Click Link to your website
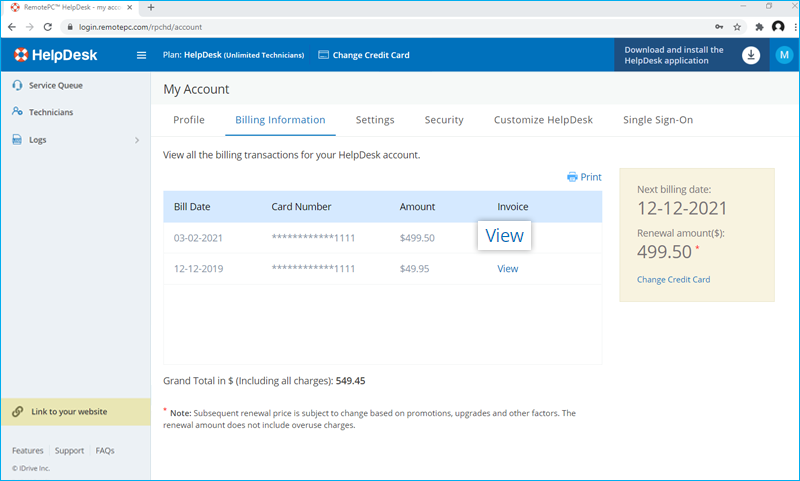This screenshot has width=800, height=481. 69,412
